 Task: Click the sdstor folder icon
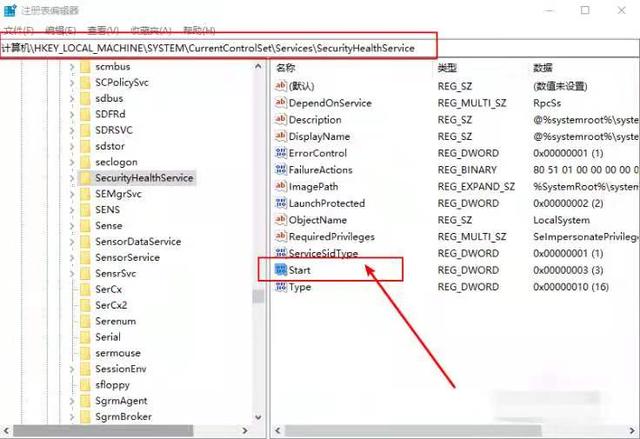tap(85, 146)
